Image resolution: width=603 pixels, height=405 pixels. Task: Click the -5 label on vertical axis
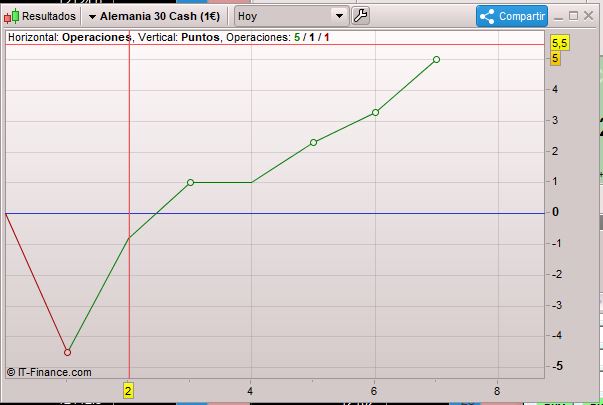(x=557, y=366)
